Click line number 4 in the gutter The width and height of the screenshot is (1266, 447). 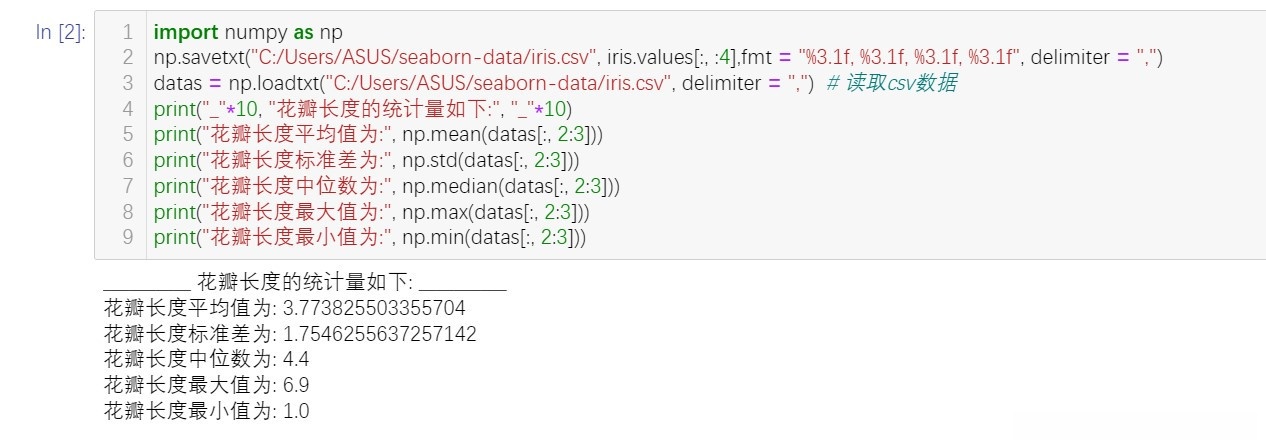pos(127,109)
